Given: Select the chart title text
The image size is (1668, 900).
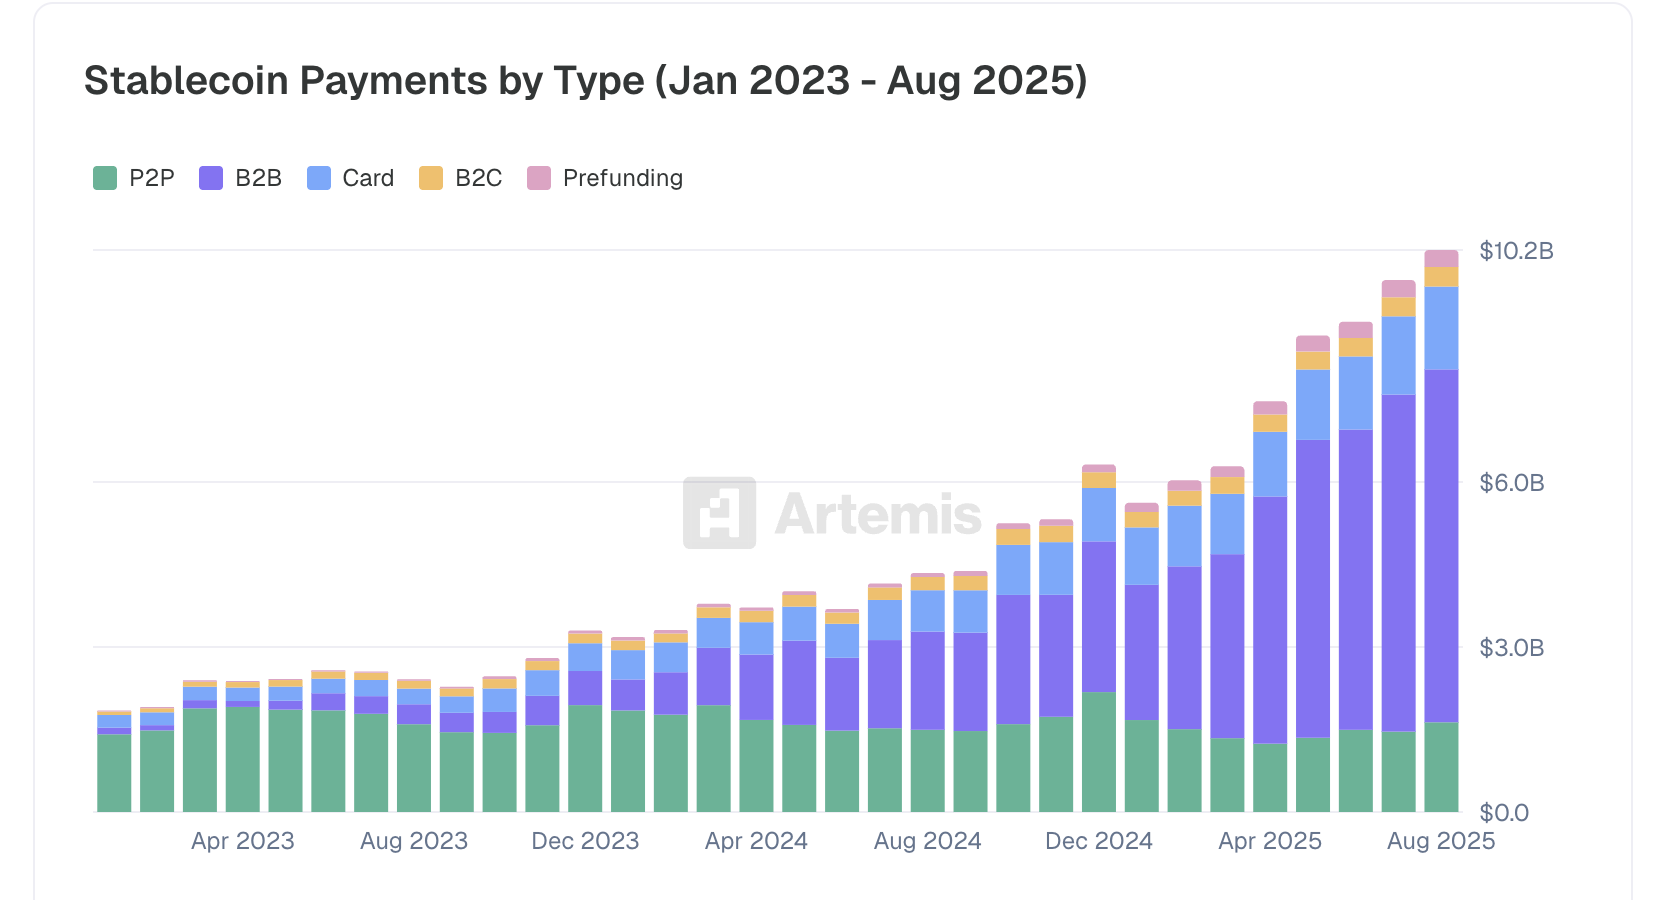Looking at the screenshot, I should (585, 80).
